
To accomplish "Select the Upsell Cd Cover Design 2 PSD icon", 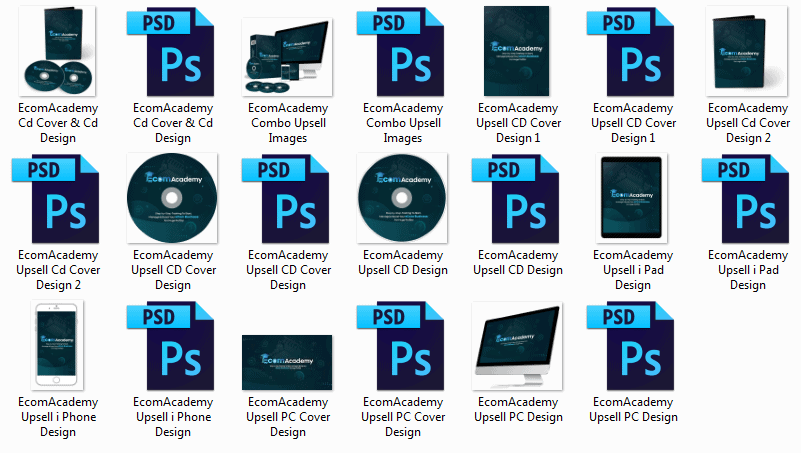I will [58, 201].
